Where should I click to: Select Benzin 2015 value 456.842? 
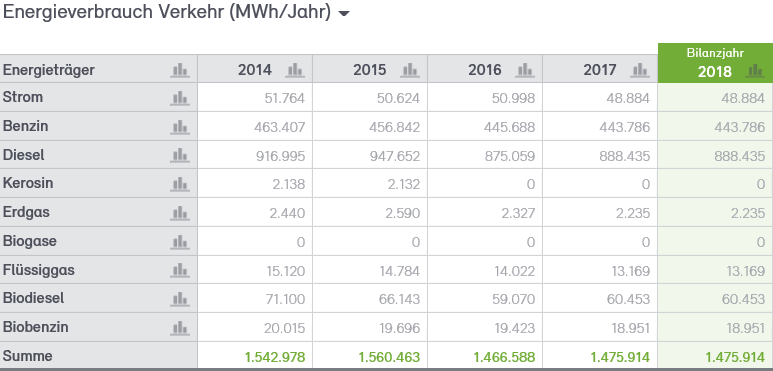[x=394, y=127]
